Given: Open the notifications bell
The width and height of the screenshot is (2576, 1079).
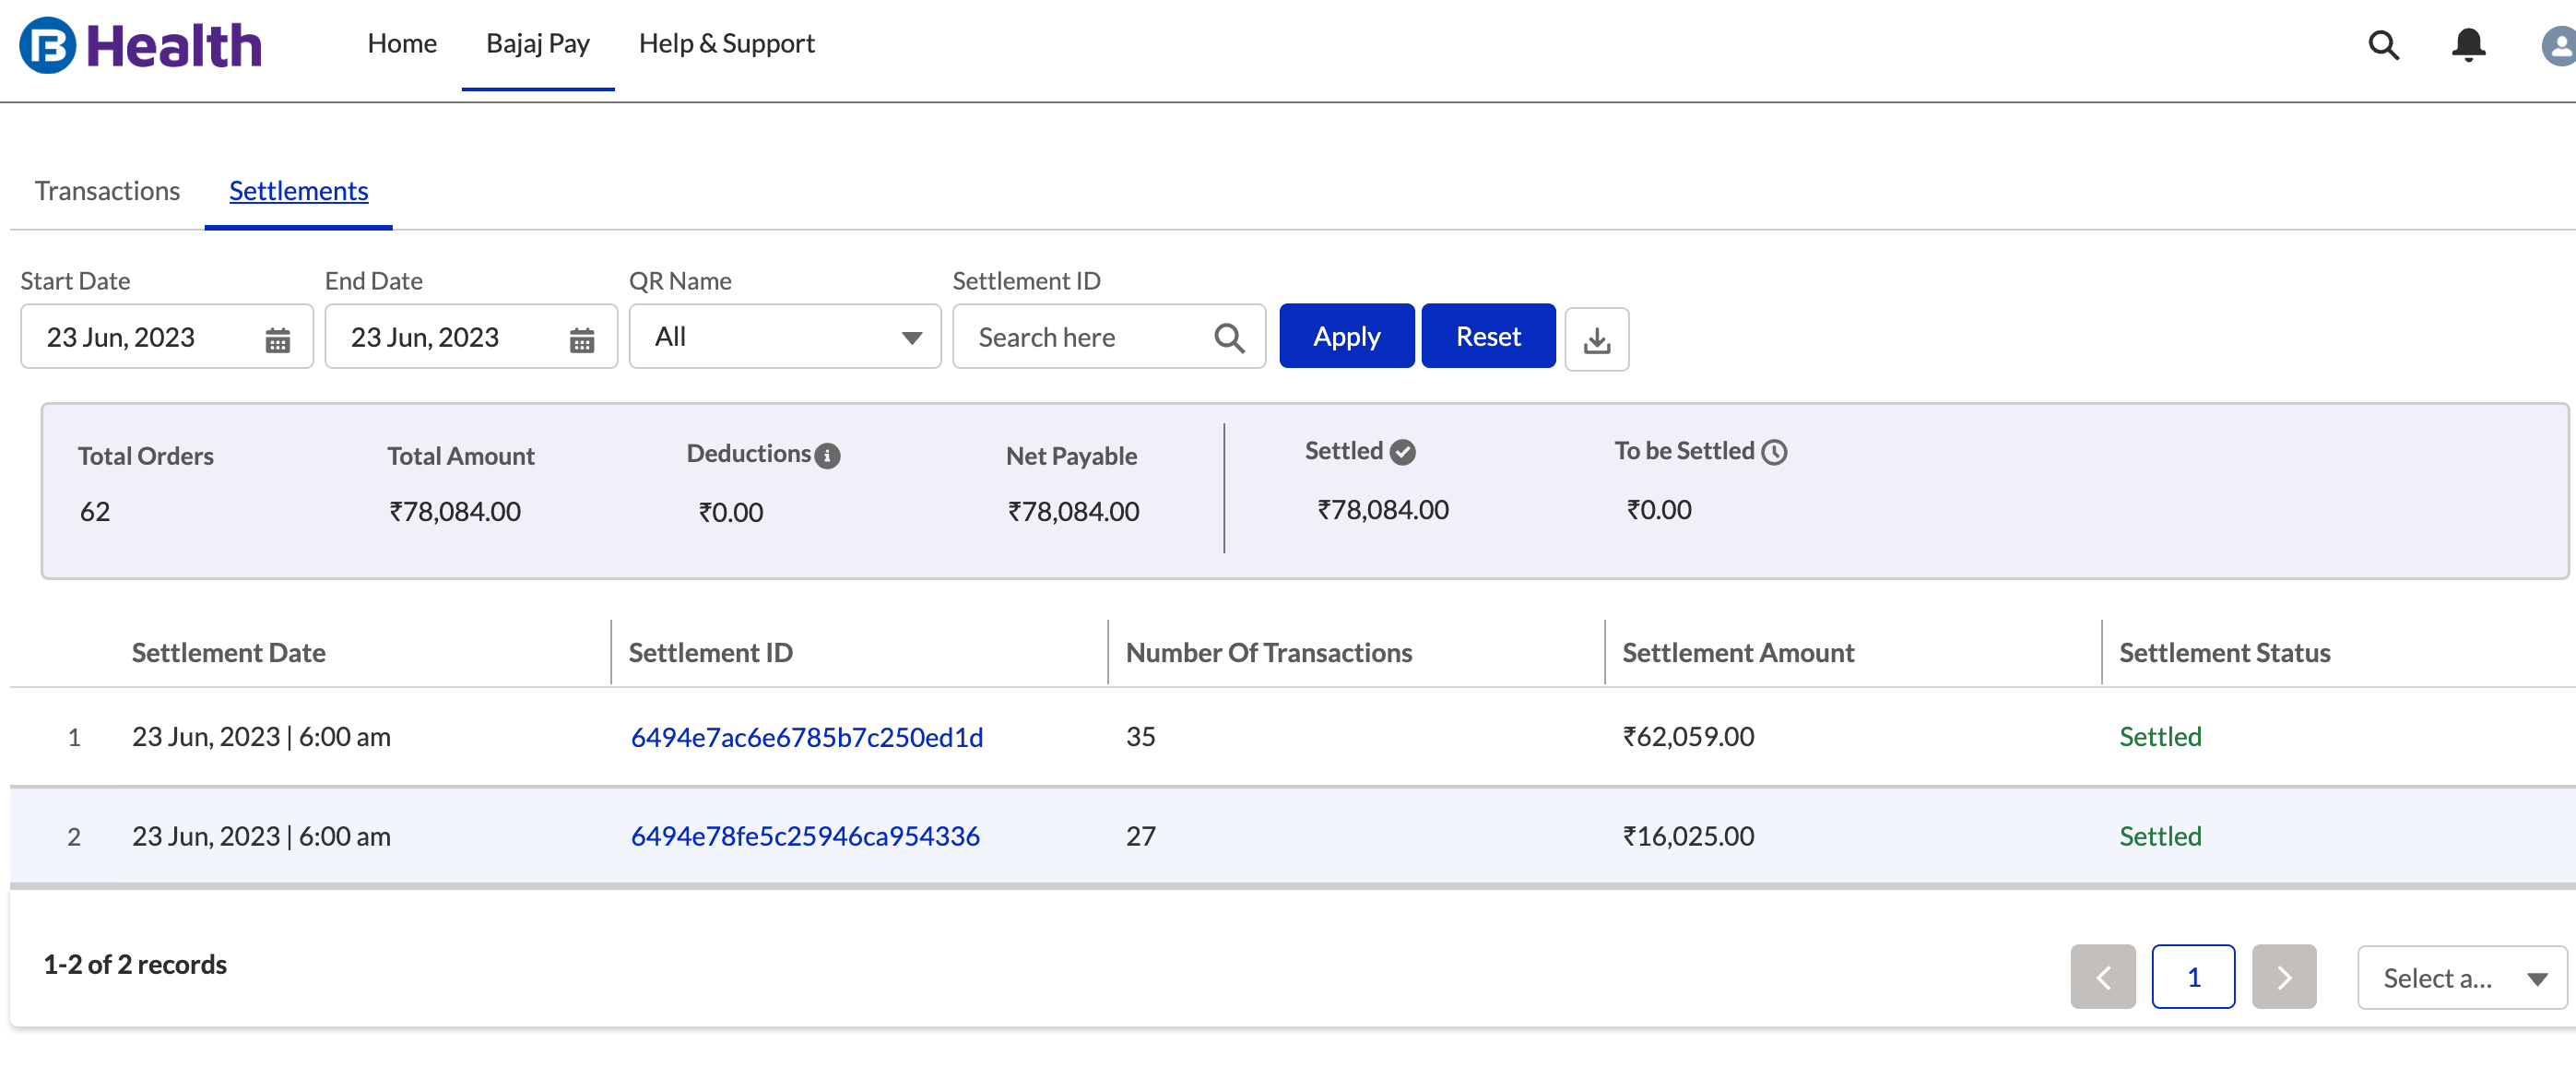Looking at the screenshot, I should pos(2468,45).
